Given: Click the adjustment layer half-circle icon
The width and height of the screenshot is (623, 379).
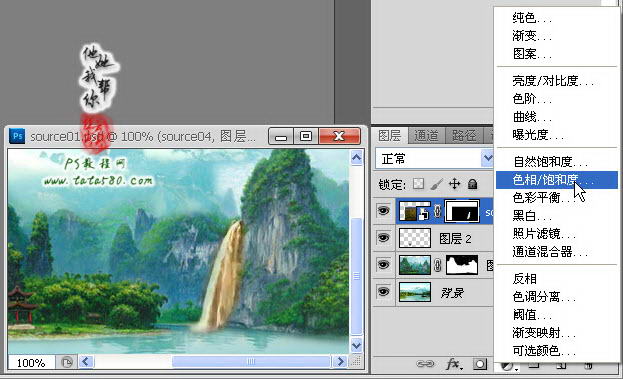Looking at the screenshot, I should pyautogui.click(x=507, y=365).
